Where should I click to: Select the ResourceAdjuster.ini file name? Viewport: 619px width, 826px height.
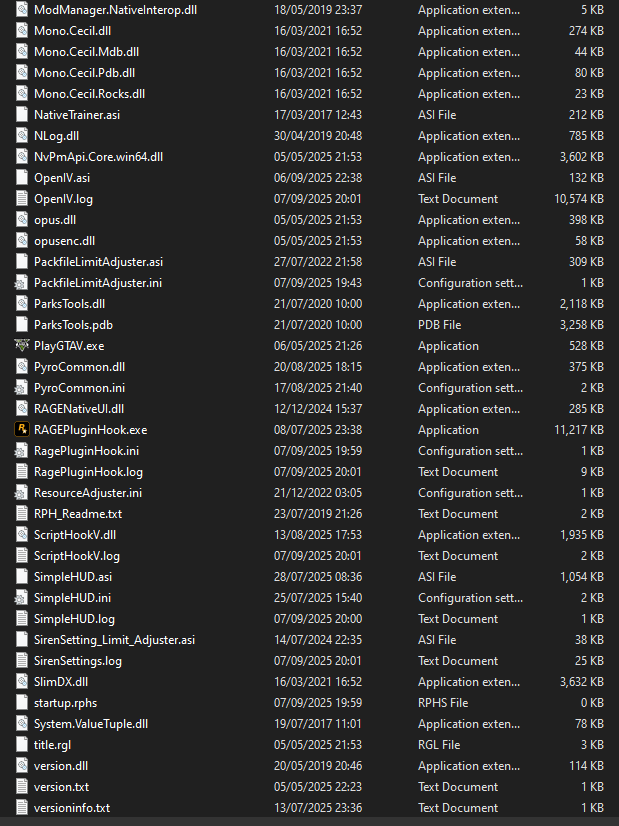(x=88, y=493)
